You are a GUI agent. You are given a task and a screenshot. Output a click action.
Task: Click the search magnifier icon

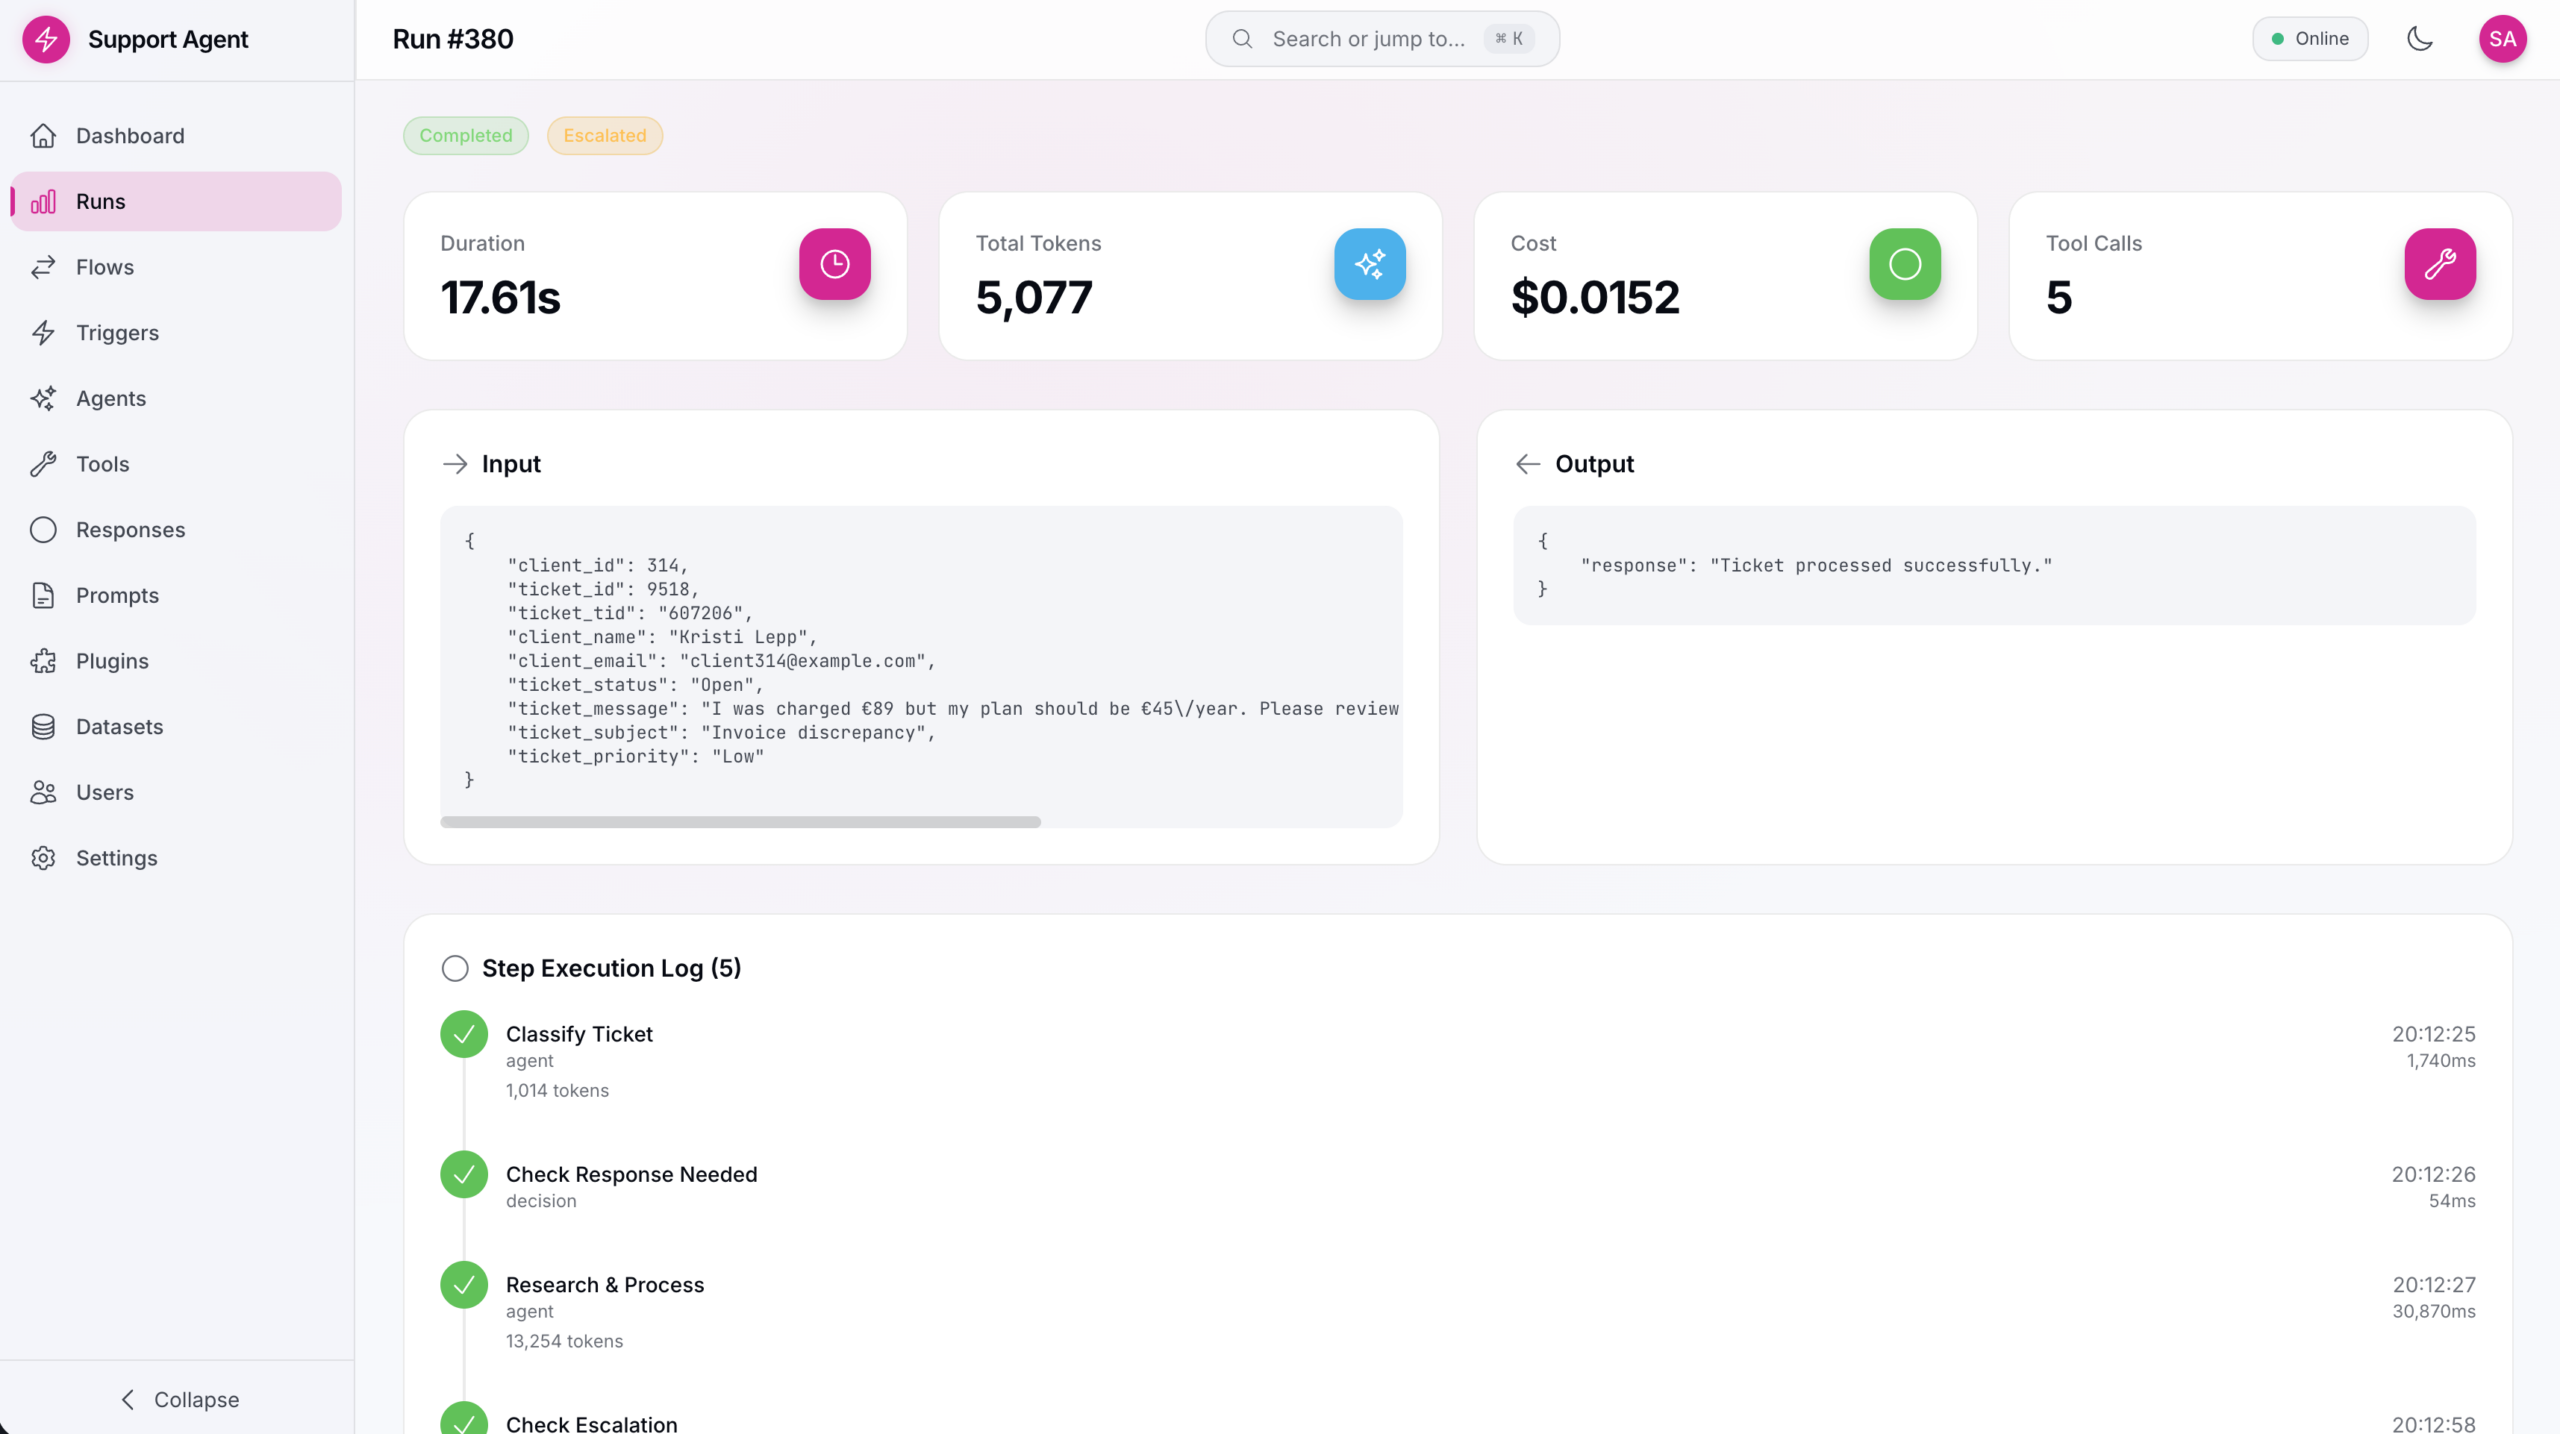coord(1242,39)
